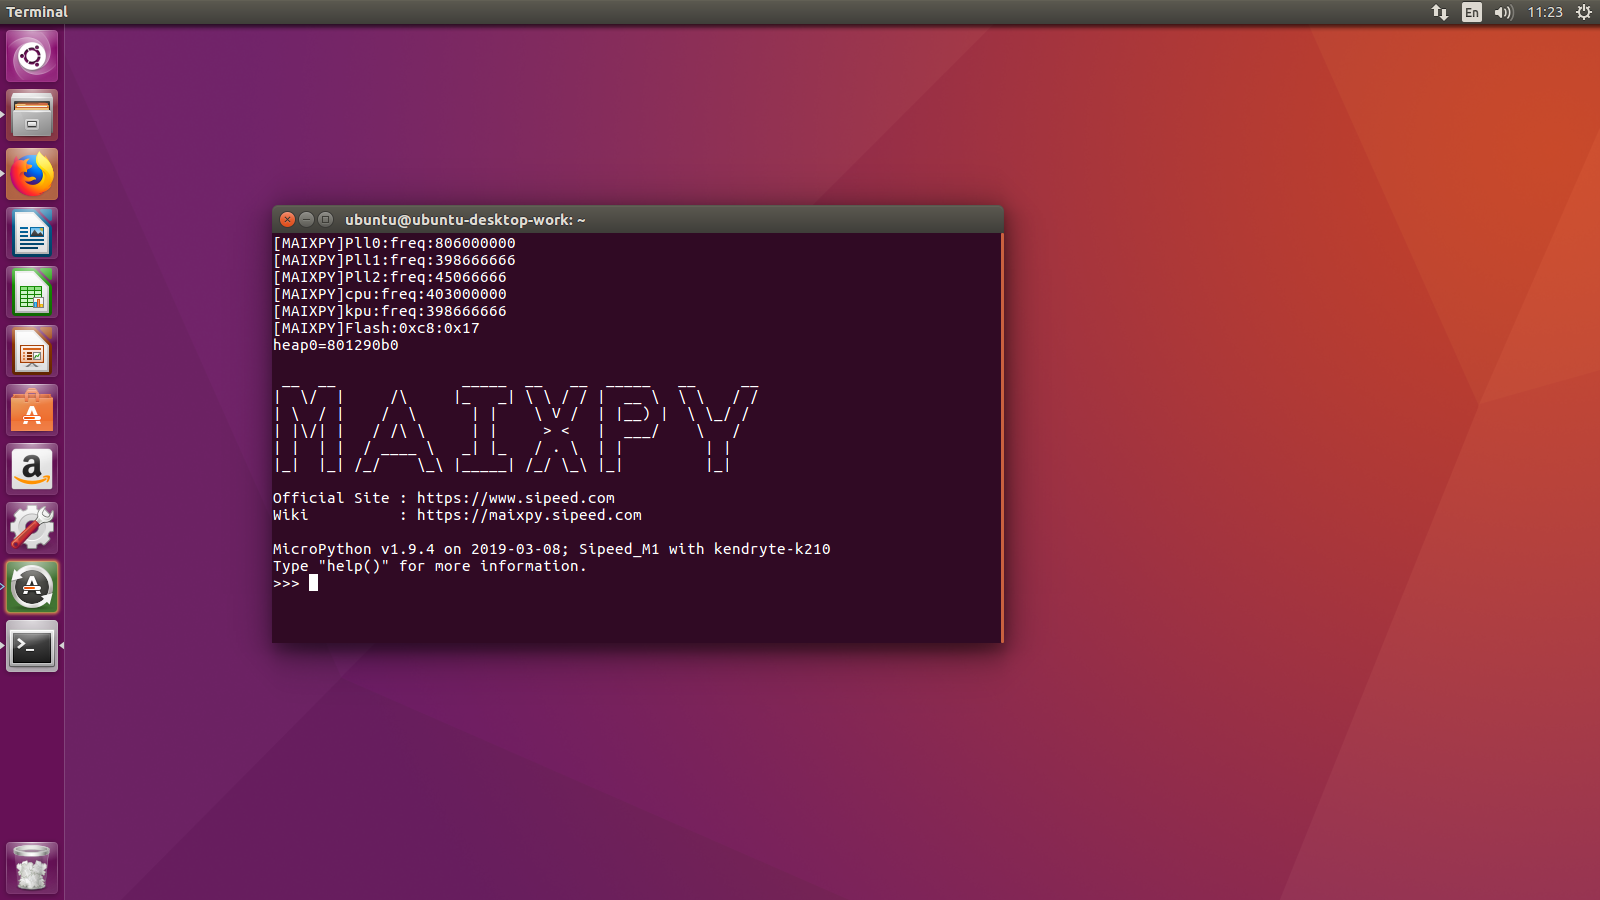Click the [MAIXPY]Pll0:freq:806000000 line
This screenshot has width=1600, height=900.
[x=394, y=243]
